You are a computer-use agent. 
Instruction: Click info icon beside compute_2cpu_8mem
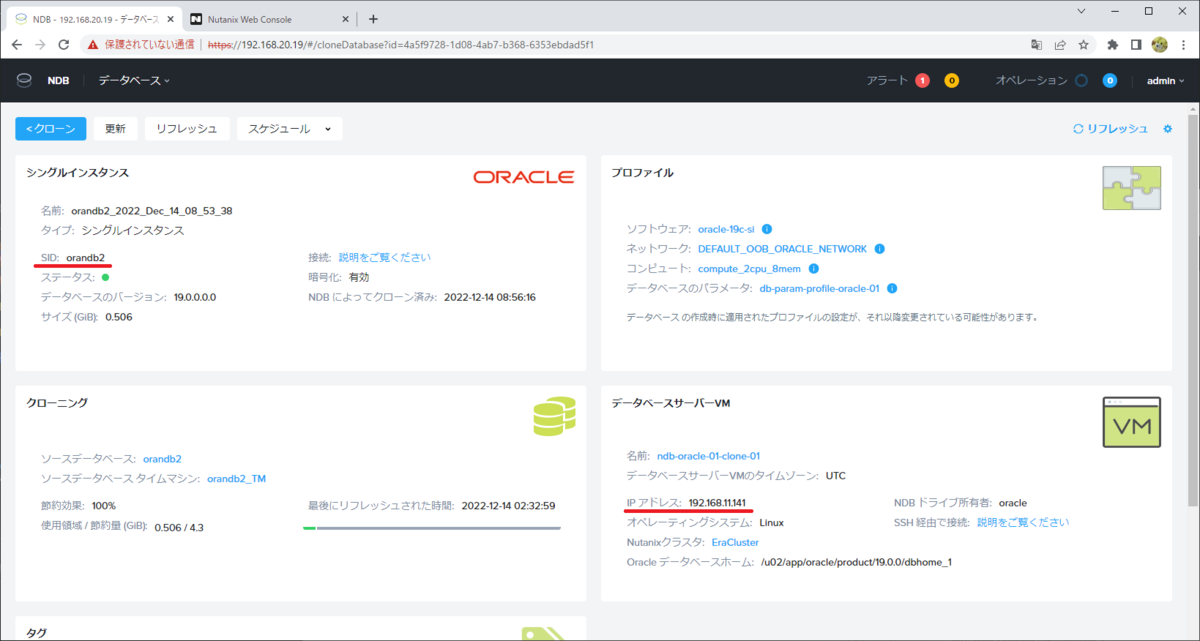[x=814, y=269]
